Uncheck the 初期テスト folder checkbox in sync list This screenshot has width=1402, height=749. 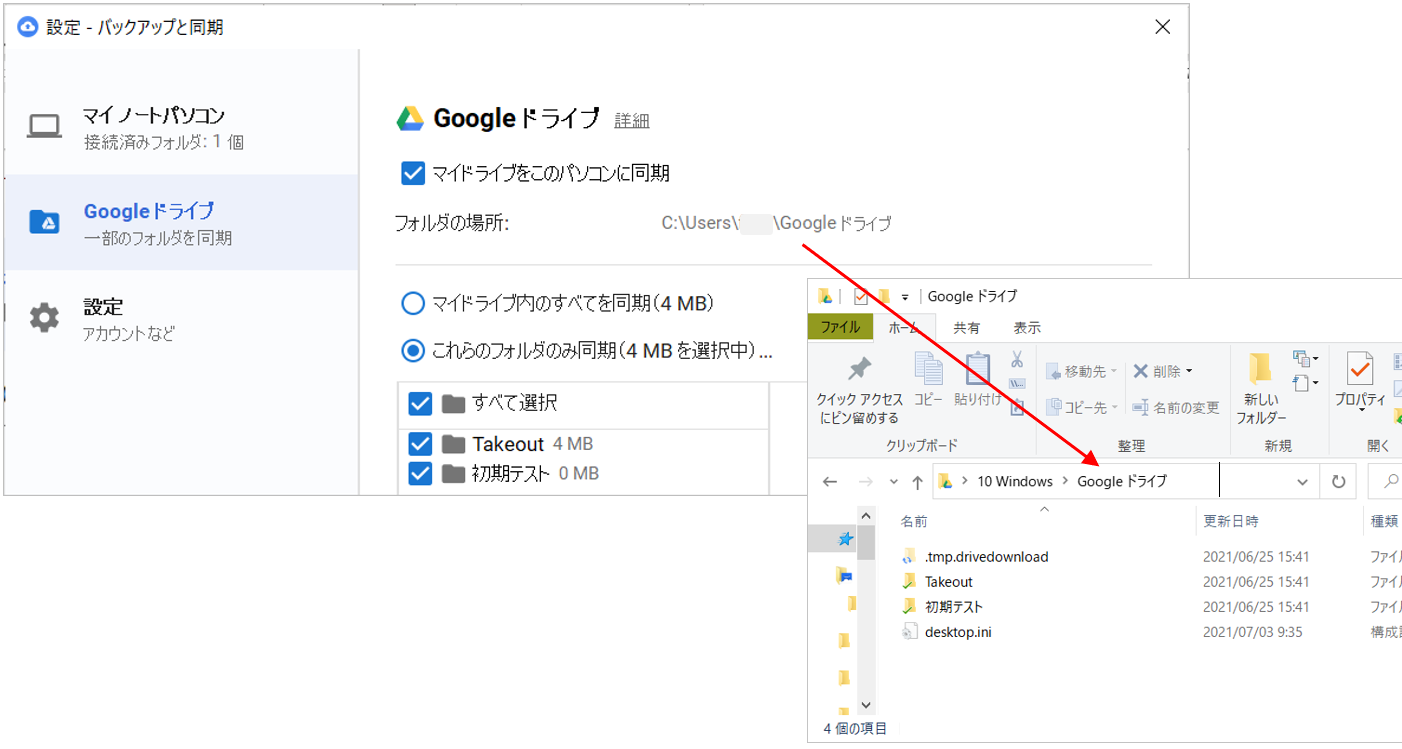(x=420, y=473)
